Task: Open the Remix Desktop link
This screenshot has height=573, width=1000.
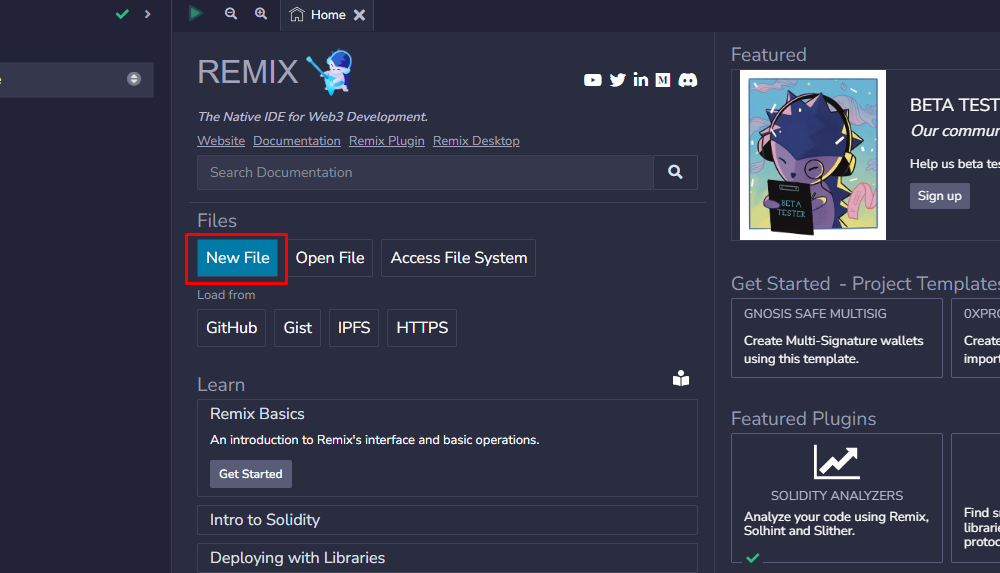Action: [476, 140]
